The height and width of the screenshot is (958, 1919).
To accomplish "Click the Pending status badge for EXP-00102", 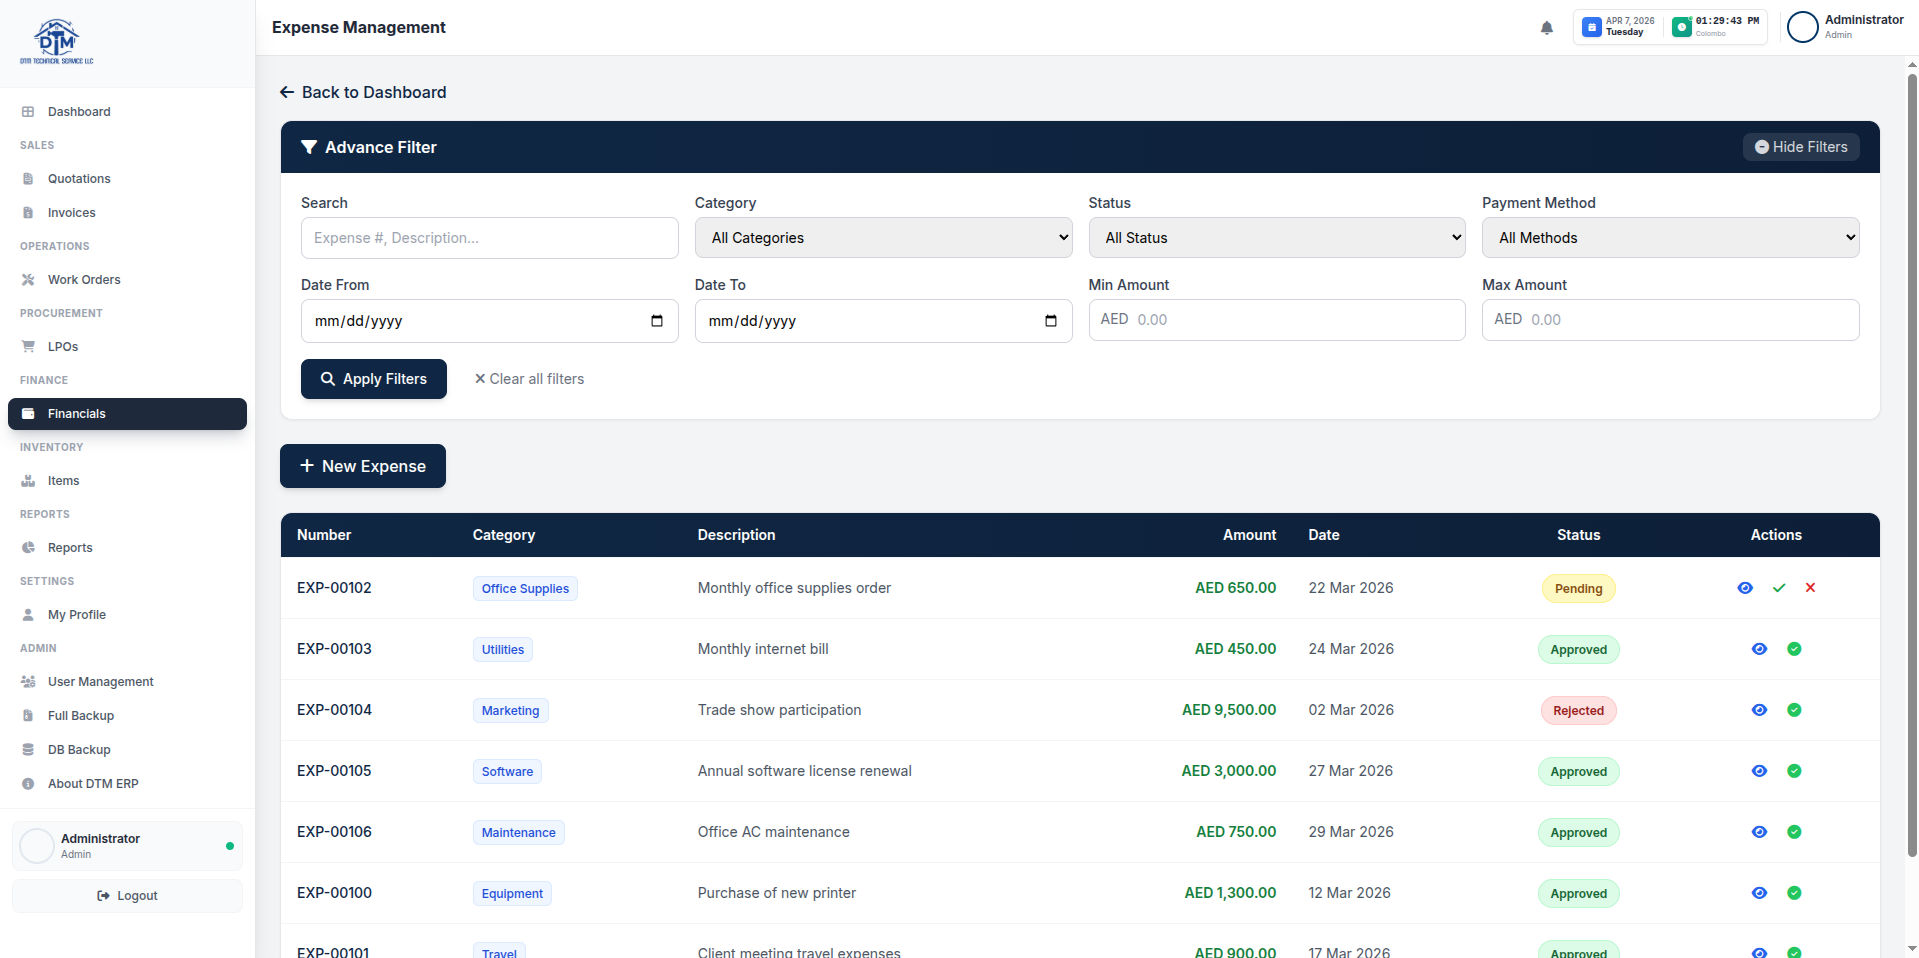I will (1578, 589).
